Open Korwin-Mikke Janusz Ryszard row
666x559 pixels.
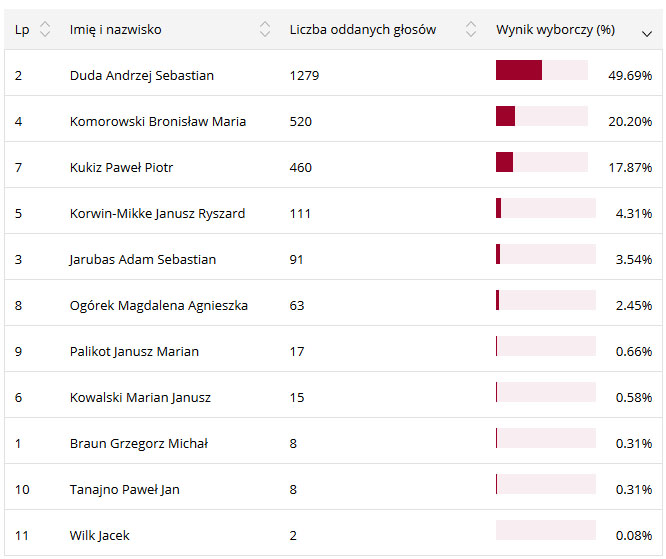pyautogui.click(x=157, y=213)
